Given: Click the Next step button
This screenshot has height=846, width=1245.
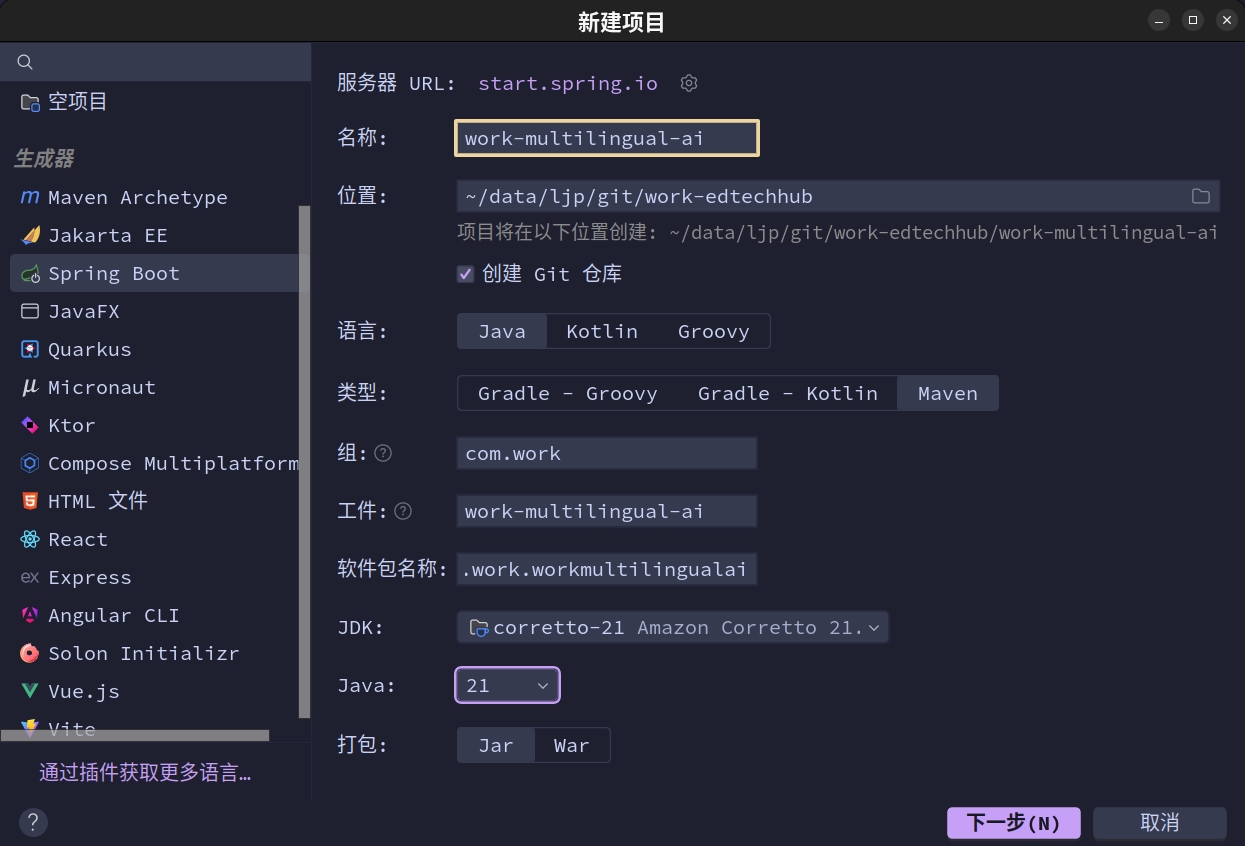Looking at the screenshot, I should point(1013,822).
